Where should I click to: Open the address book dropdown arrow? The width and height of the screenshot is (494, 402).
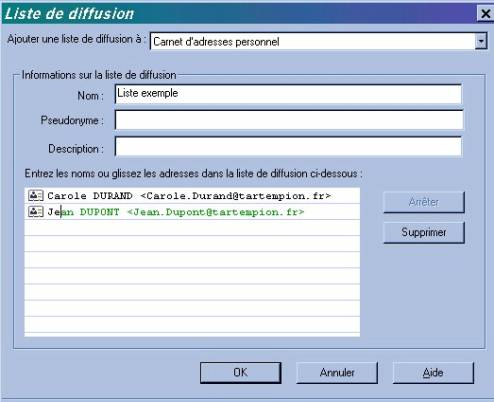(x=481, y=41)
